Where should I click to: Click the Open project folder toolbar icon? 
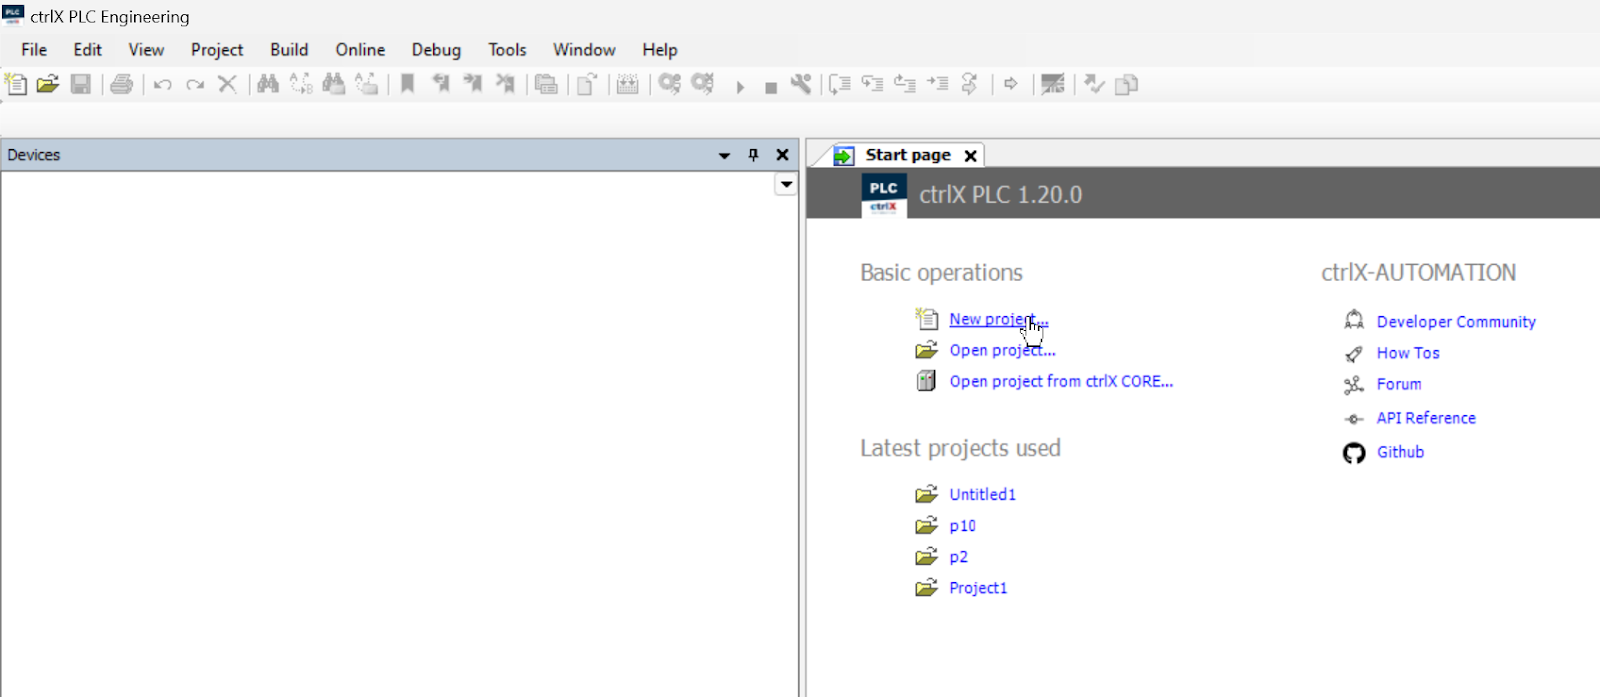click(48, 84)
